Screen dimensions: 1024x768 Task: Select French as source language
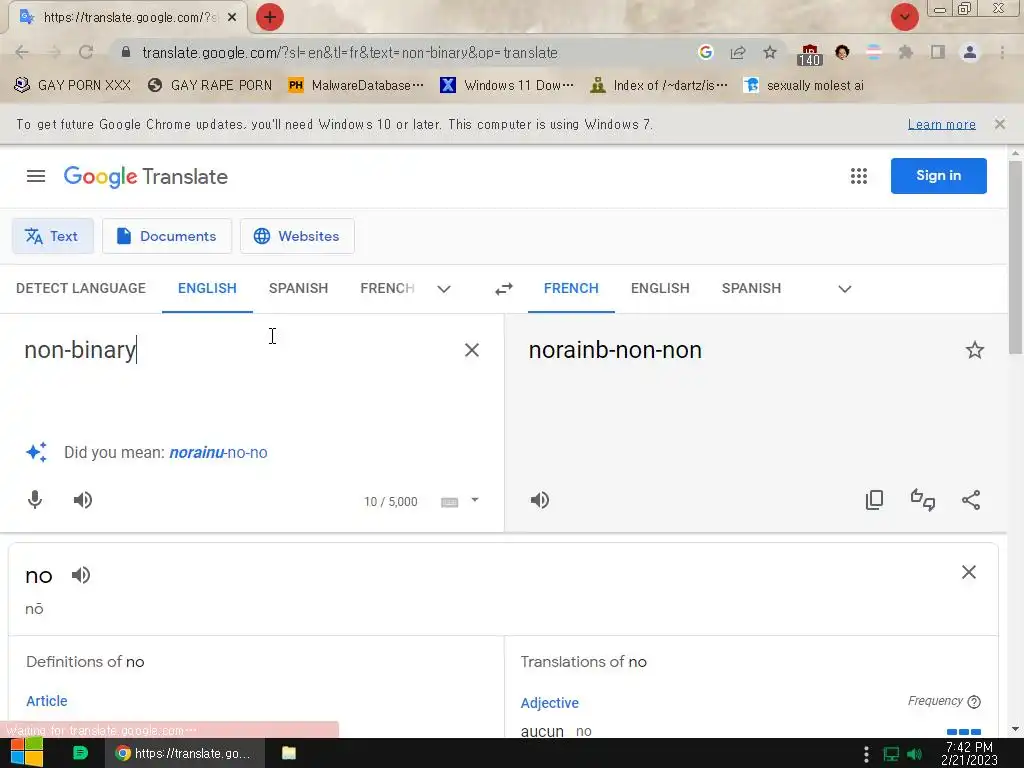[387, 288]
